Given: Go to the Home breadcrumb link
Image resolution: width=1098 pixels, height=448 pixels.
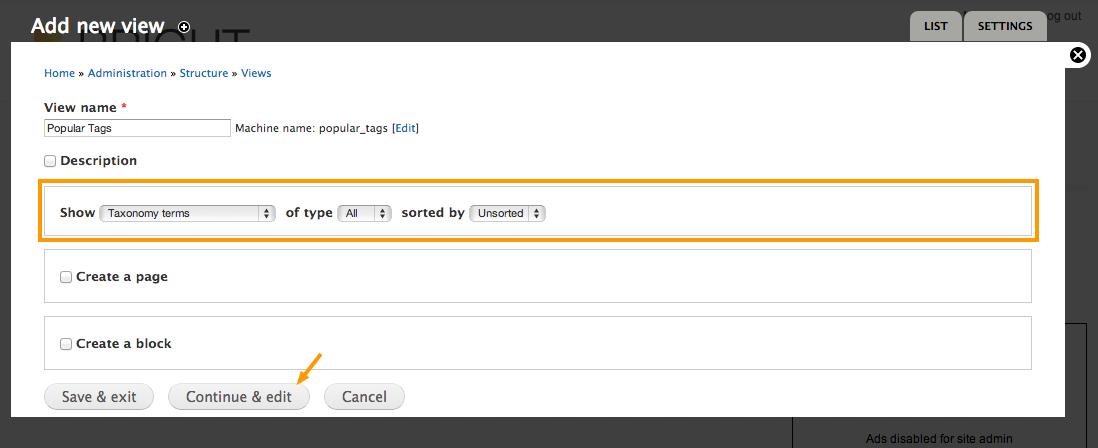Looking at the screenshot, I should click(60, 73).
